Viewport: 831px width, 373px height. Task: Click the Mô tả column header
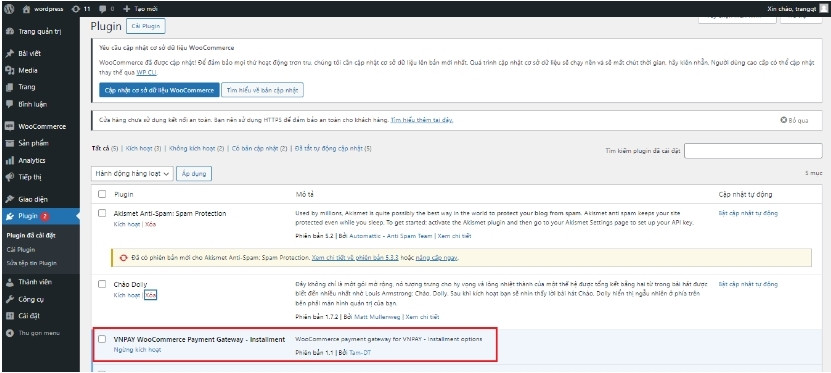tap(305, 194)
